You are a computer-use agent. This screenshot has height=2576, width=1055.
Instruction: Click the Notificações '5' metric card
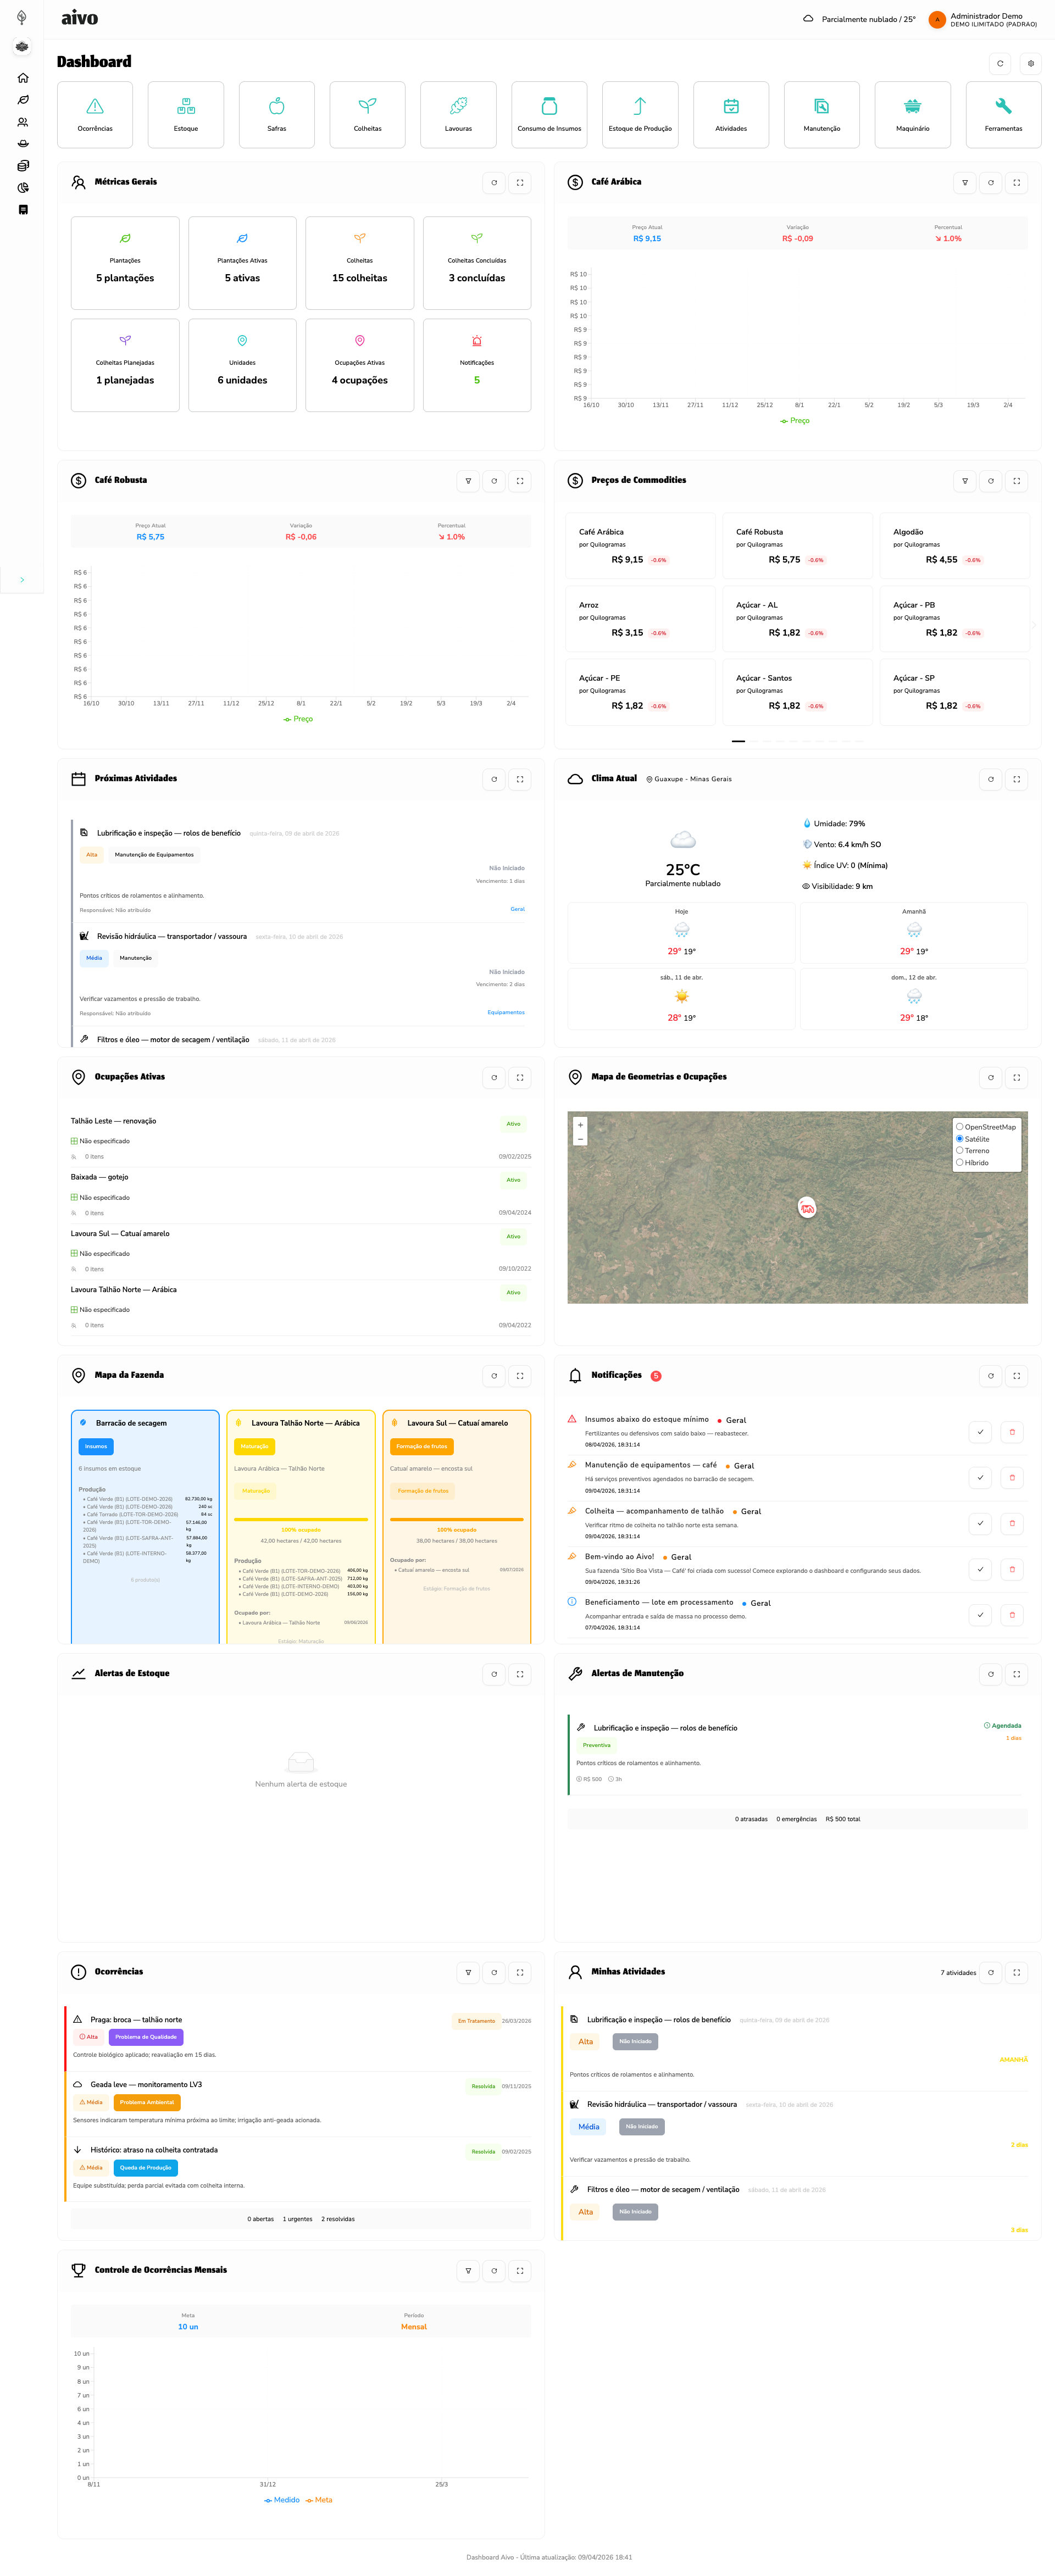477,365
